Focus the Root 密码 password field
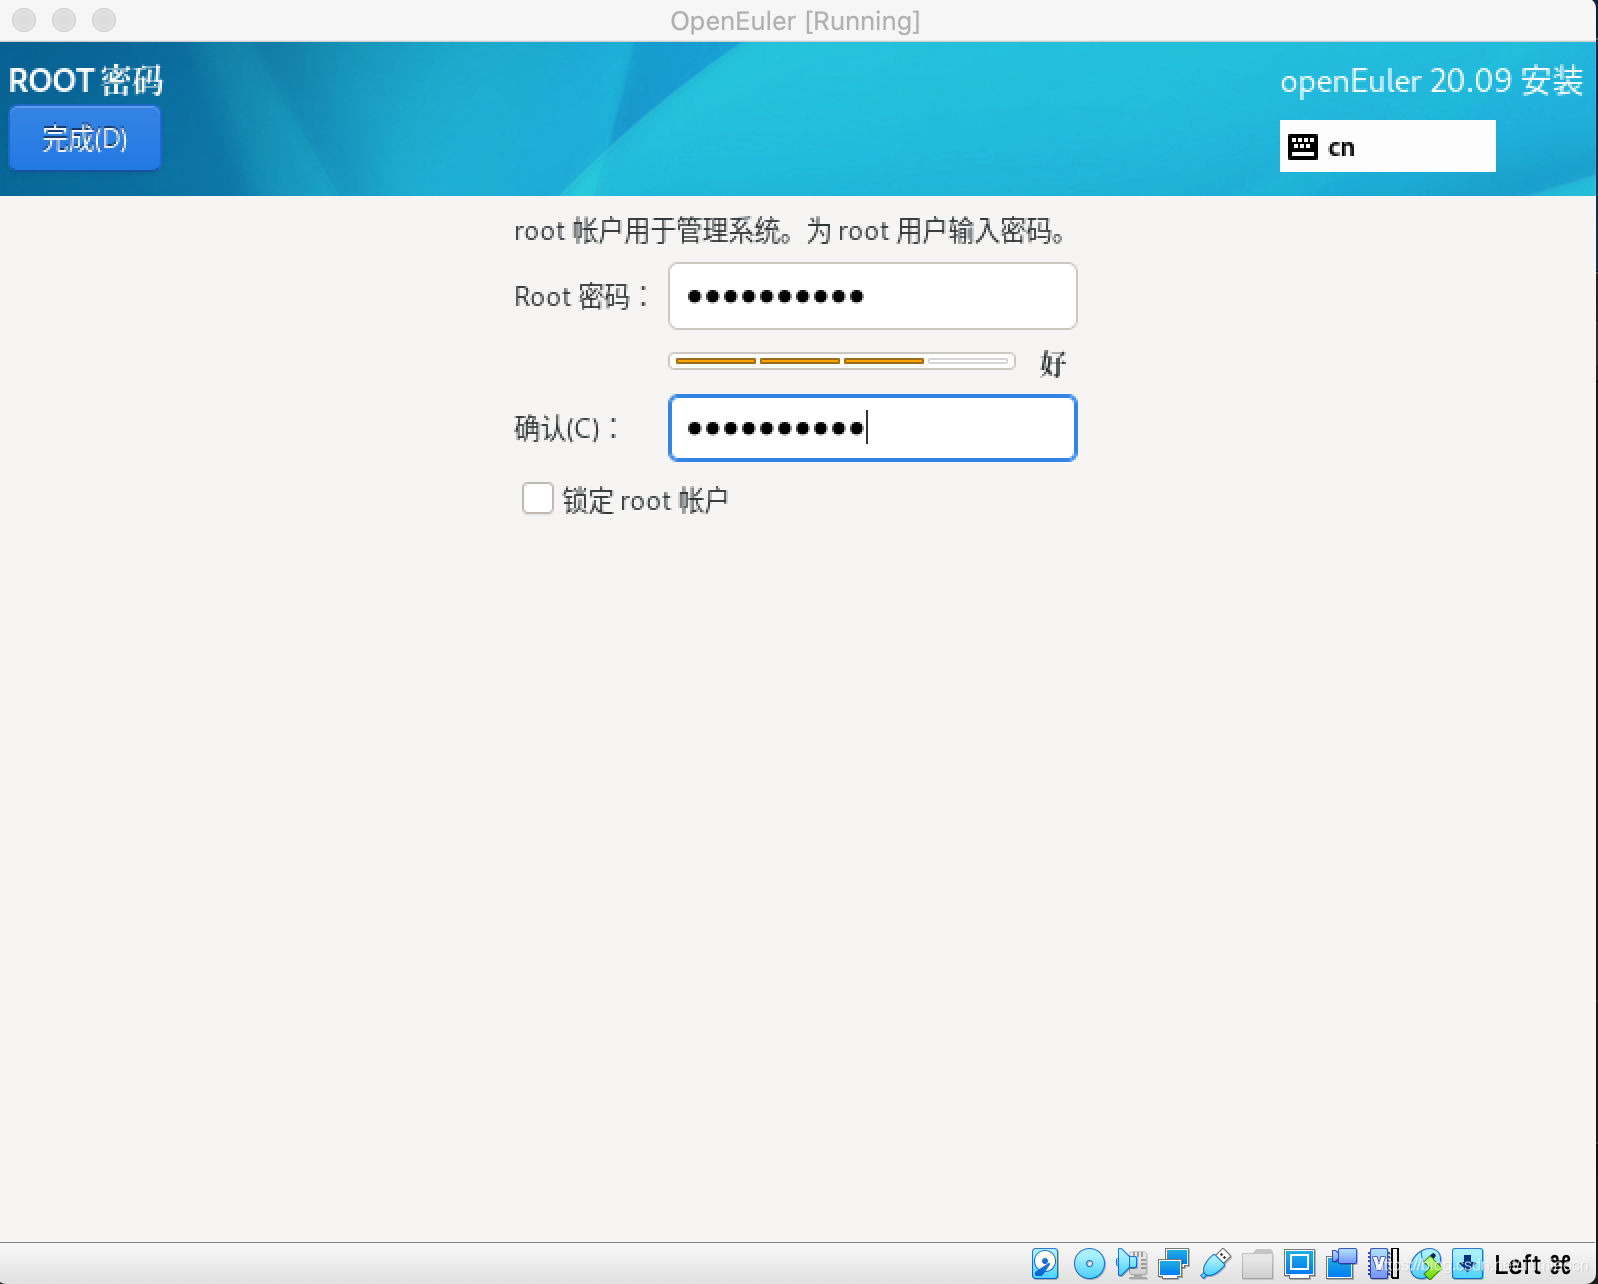The width and height of the screenshot is (1598, 1284). coord(872,296)
